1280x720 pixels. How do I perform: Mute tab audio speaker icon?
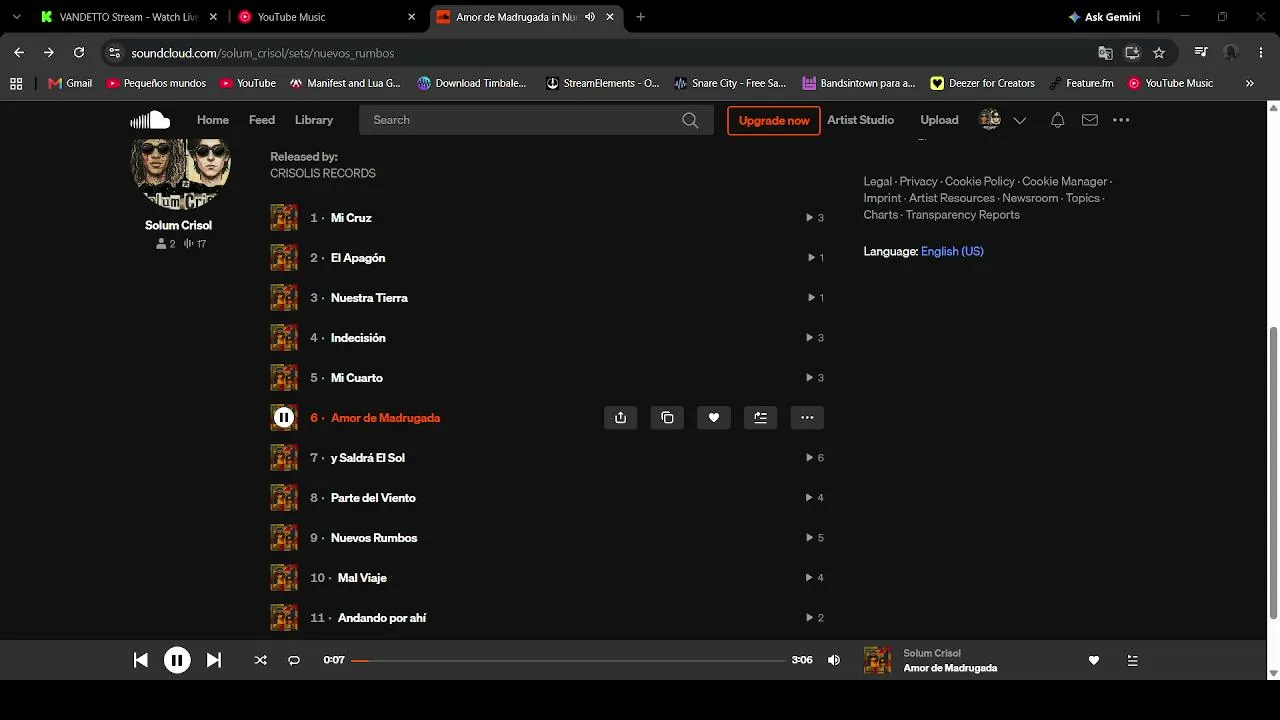(590, 17)
